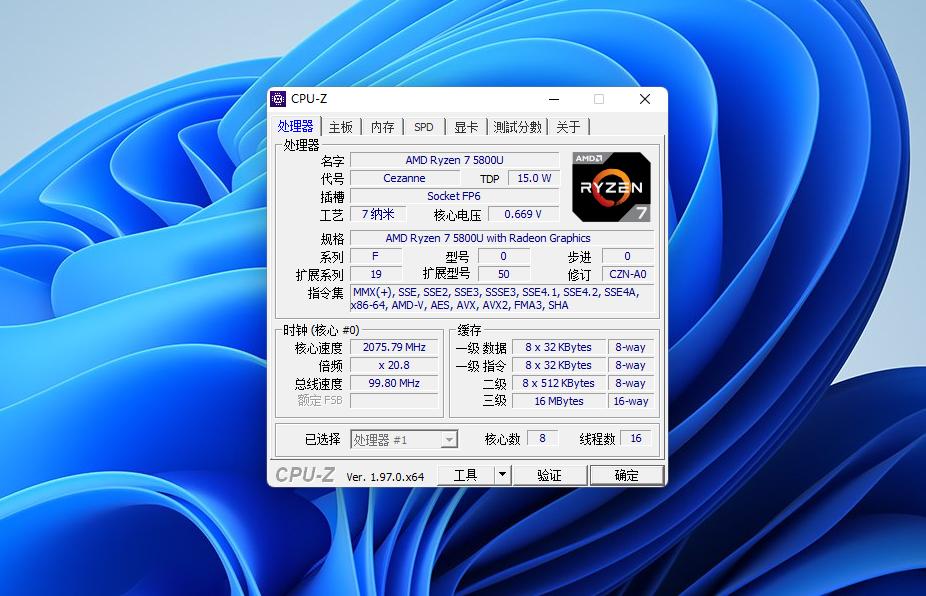Image resolution: width=926 pixels, height=596 pixels.
Task: Select the SPD tab
Action: (x=423, y=127)
